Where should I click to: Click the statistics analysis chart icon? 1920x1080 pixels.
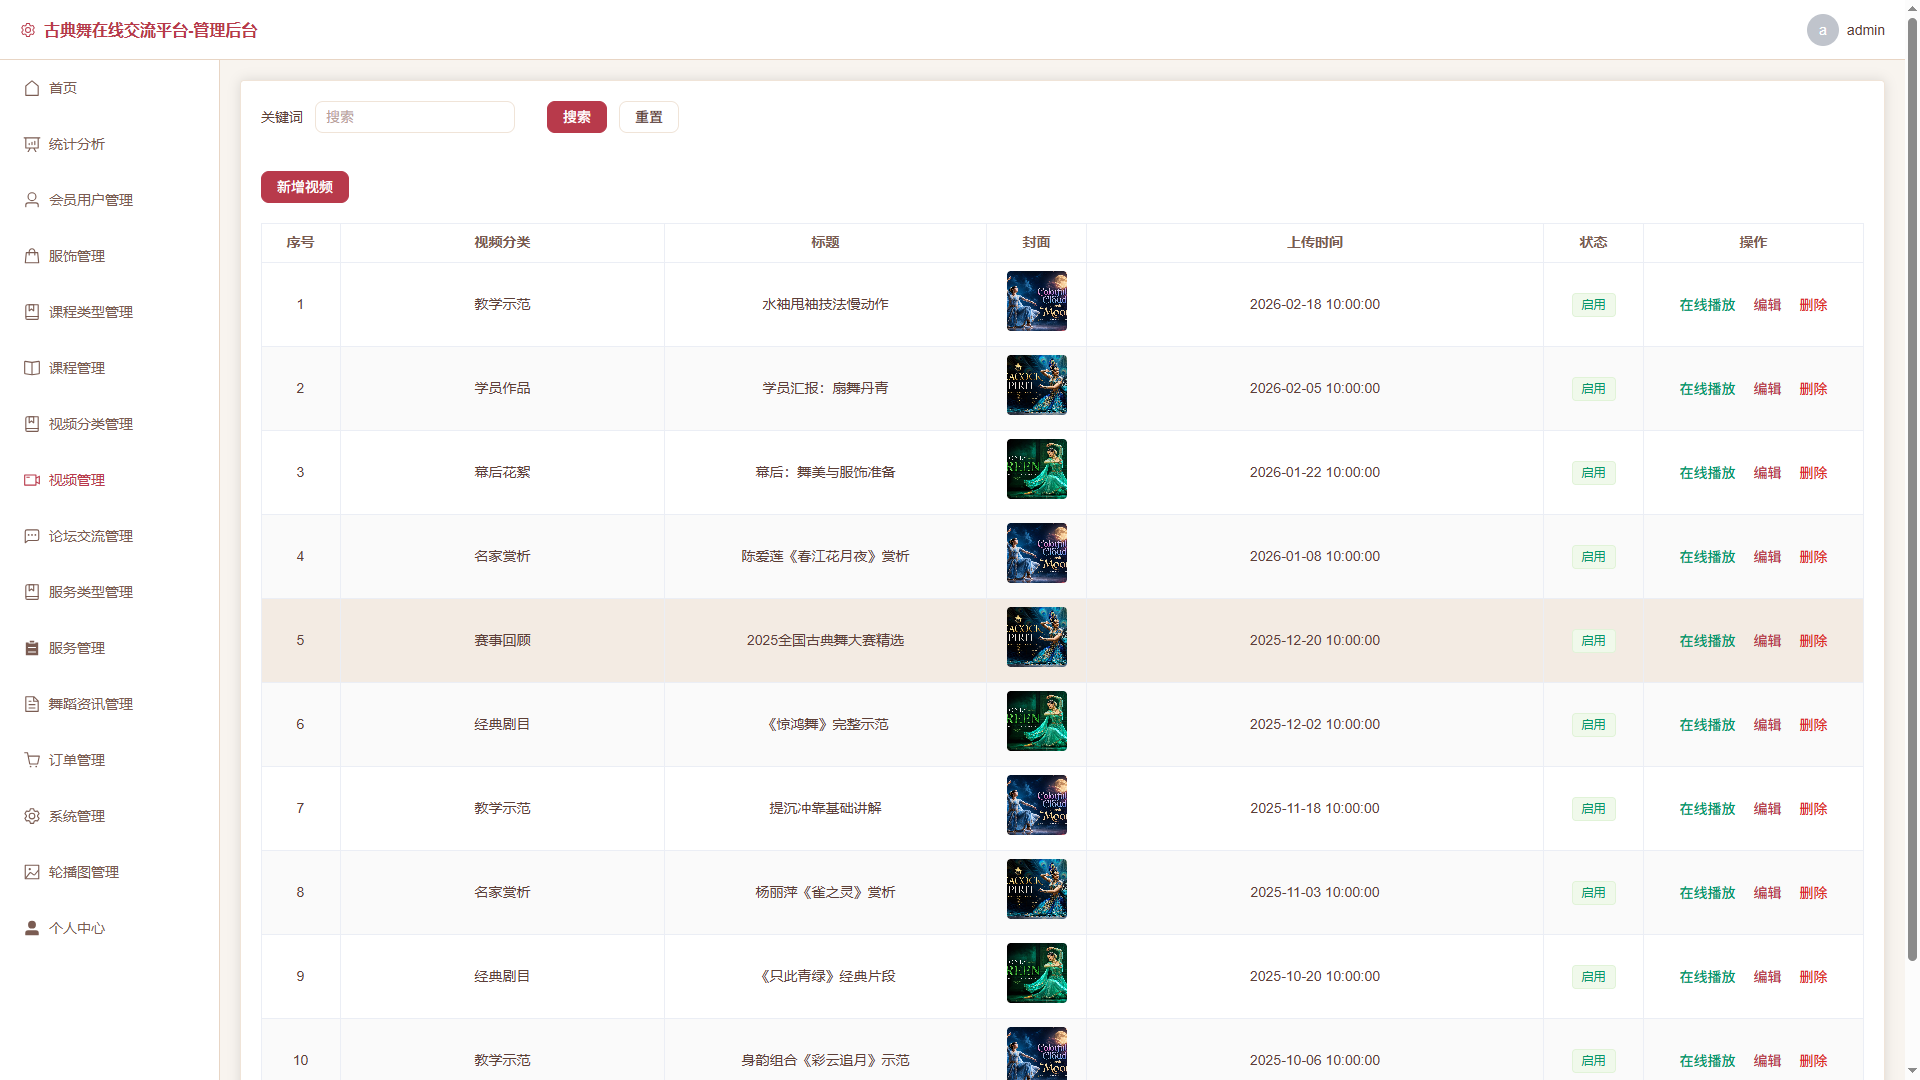32,144
